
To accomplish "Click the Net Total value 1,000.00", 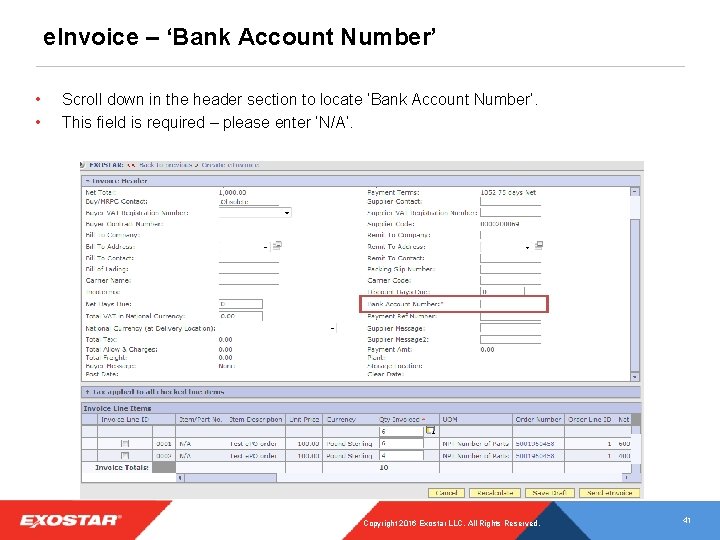I will [232, 192].
